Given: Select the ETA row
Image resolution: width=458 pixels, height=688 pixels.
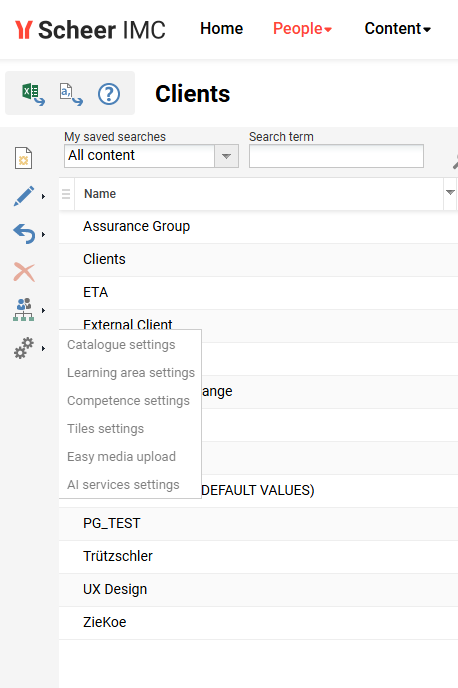Looking at the screenshot, I should click(258, 293).
